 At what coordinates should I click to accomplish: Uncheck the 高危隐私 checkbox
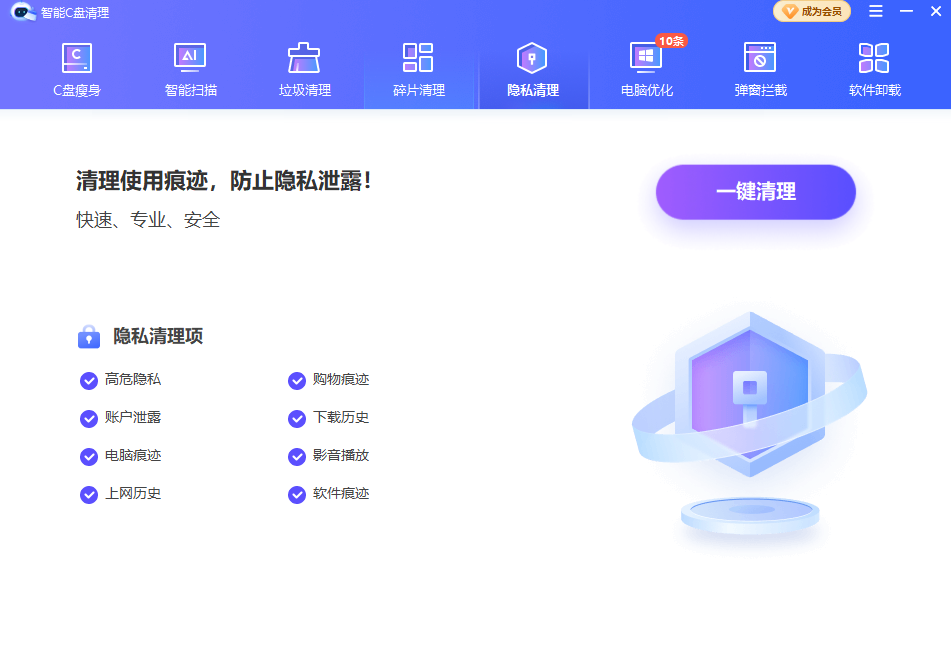click(x=89, y=380)
